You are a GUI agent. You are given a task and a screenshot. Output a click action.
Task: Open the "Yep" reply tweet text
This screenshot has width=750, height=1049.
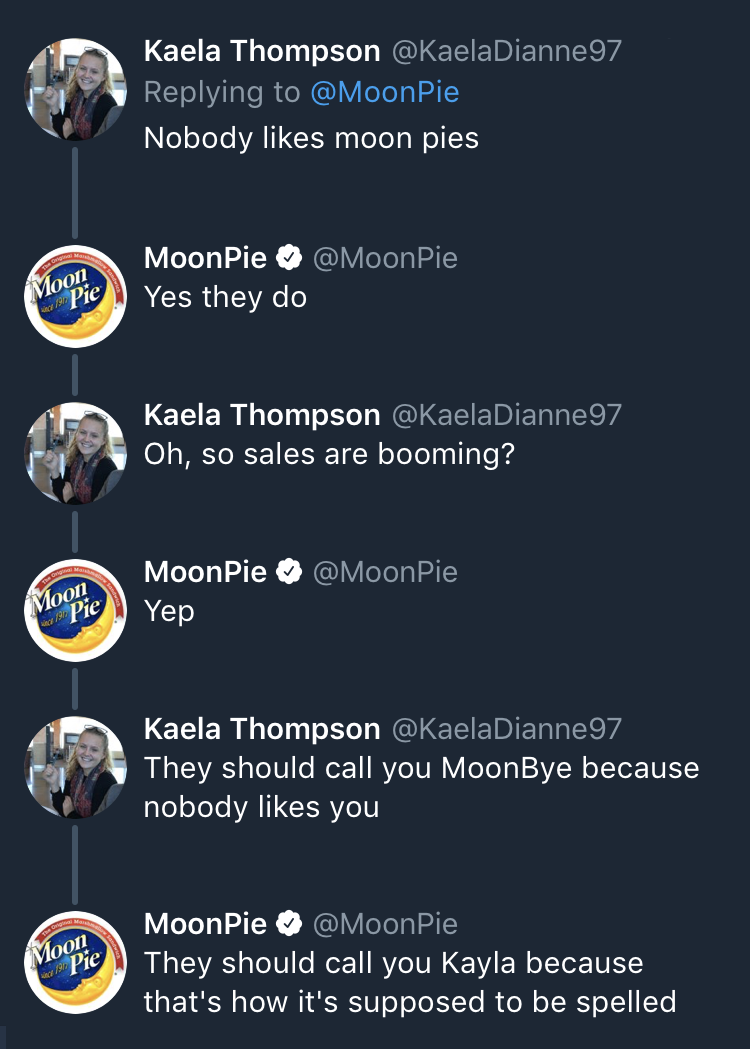pyautogui.click(x=169, y=611)
